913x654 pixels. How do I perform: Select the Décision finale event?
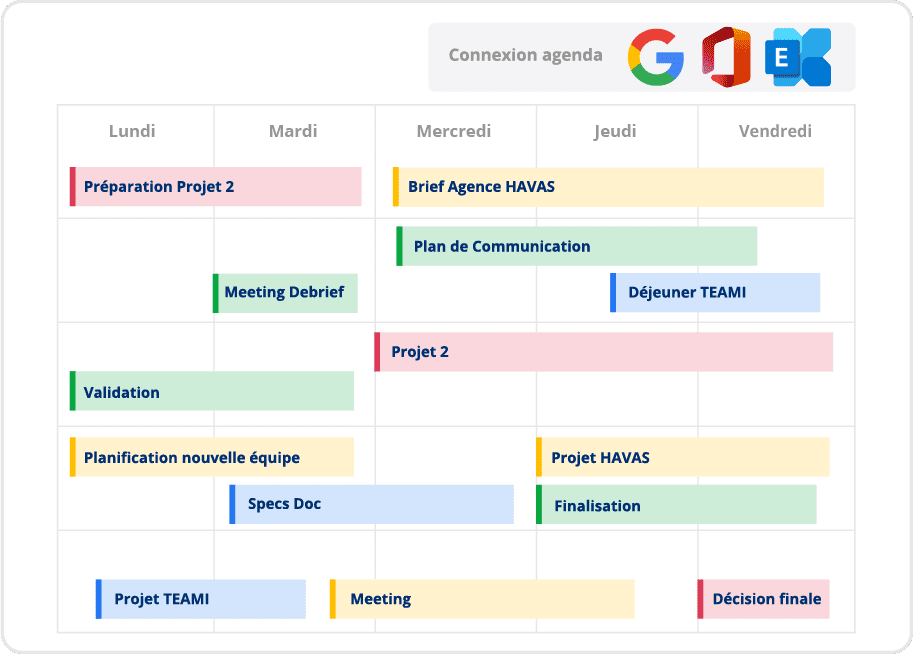764,599
